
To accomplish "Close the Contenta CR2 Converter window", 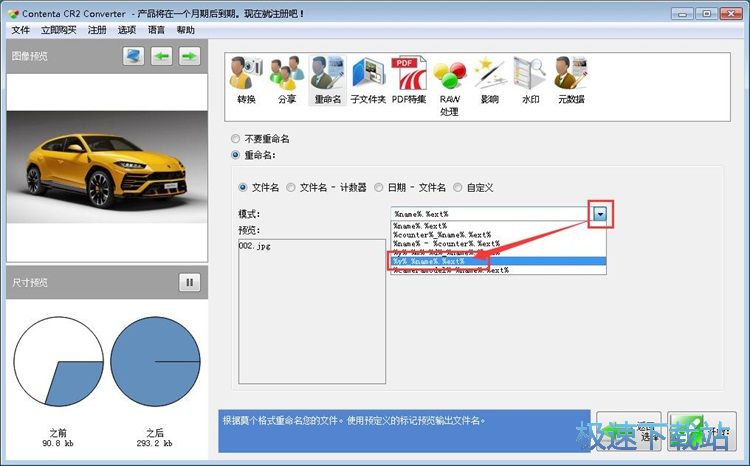I will 731,14.
